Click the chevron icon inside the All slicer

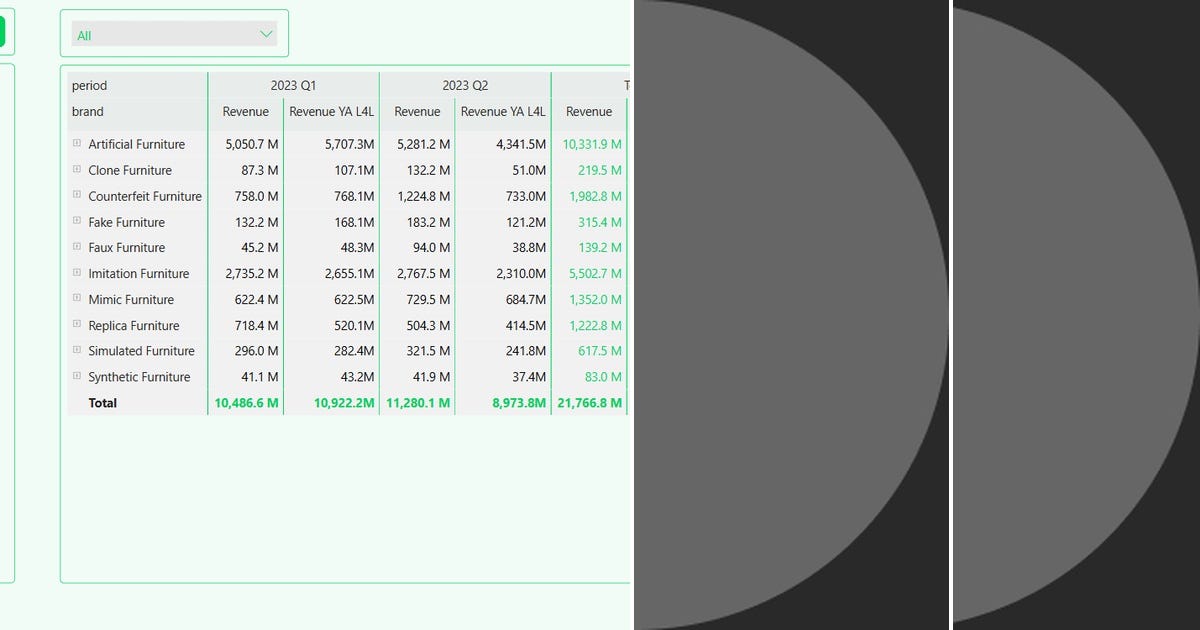265,33
